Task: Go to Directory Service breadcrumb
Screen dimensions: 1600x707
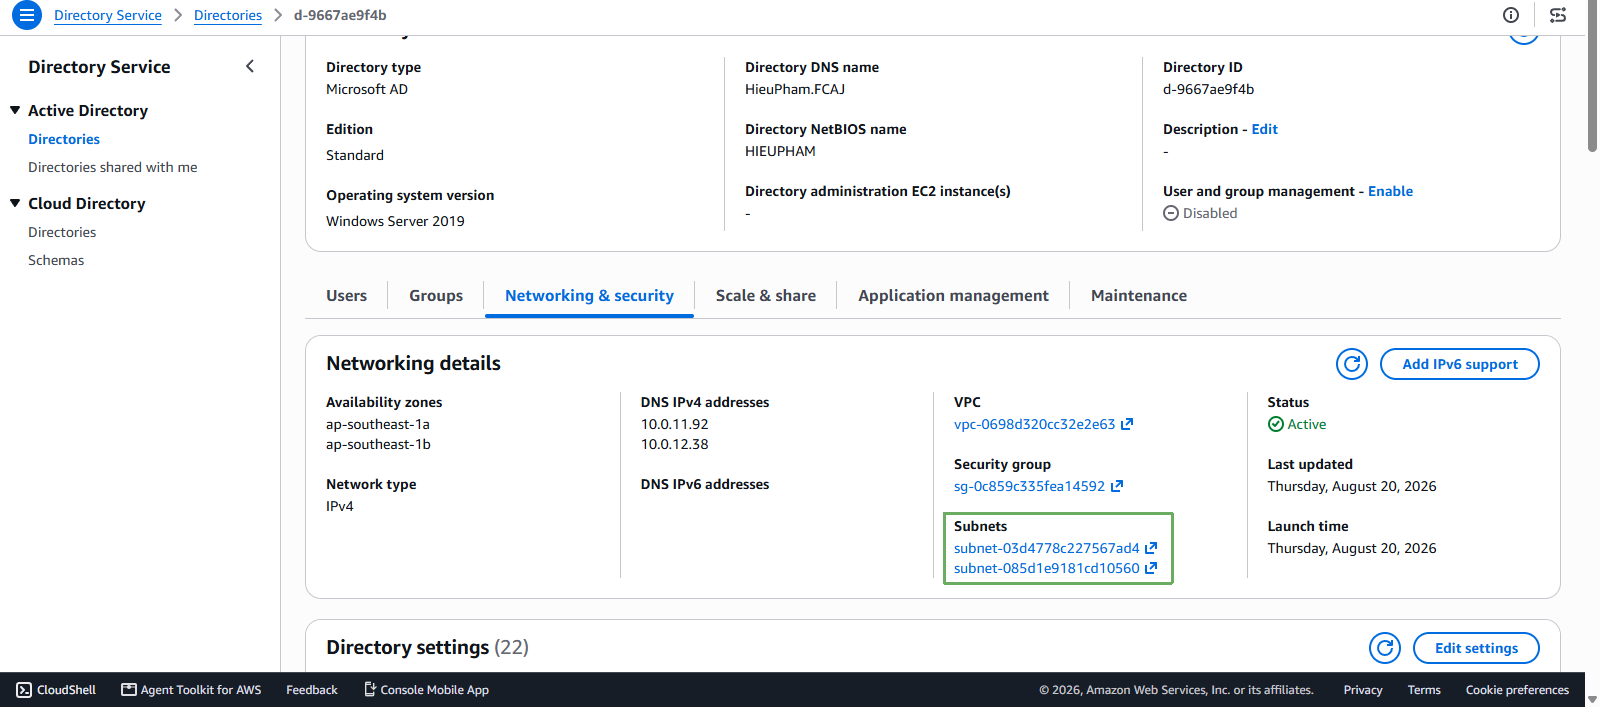Action: click(108, 15)
